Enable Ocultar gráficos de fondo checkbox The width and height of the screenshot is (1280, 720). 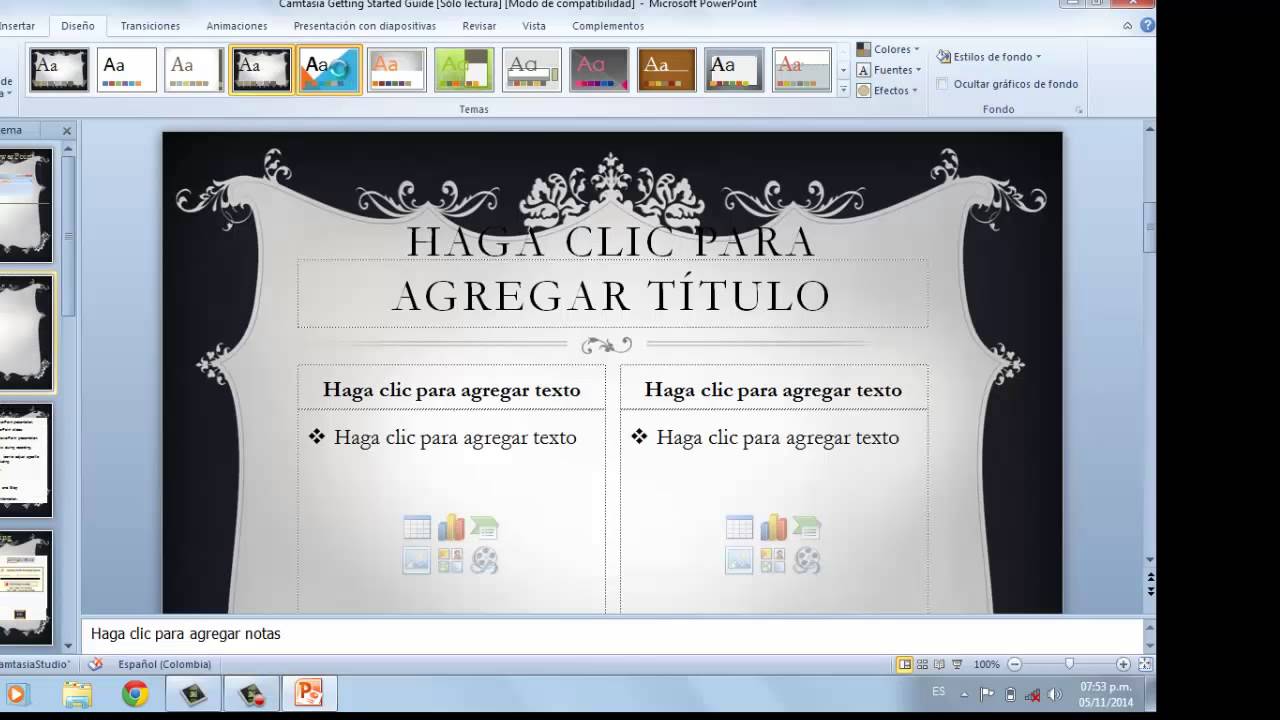[942, 84]
